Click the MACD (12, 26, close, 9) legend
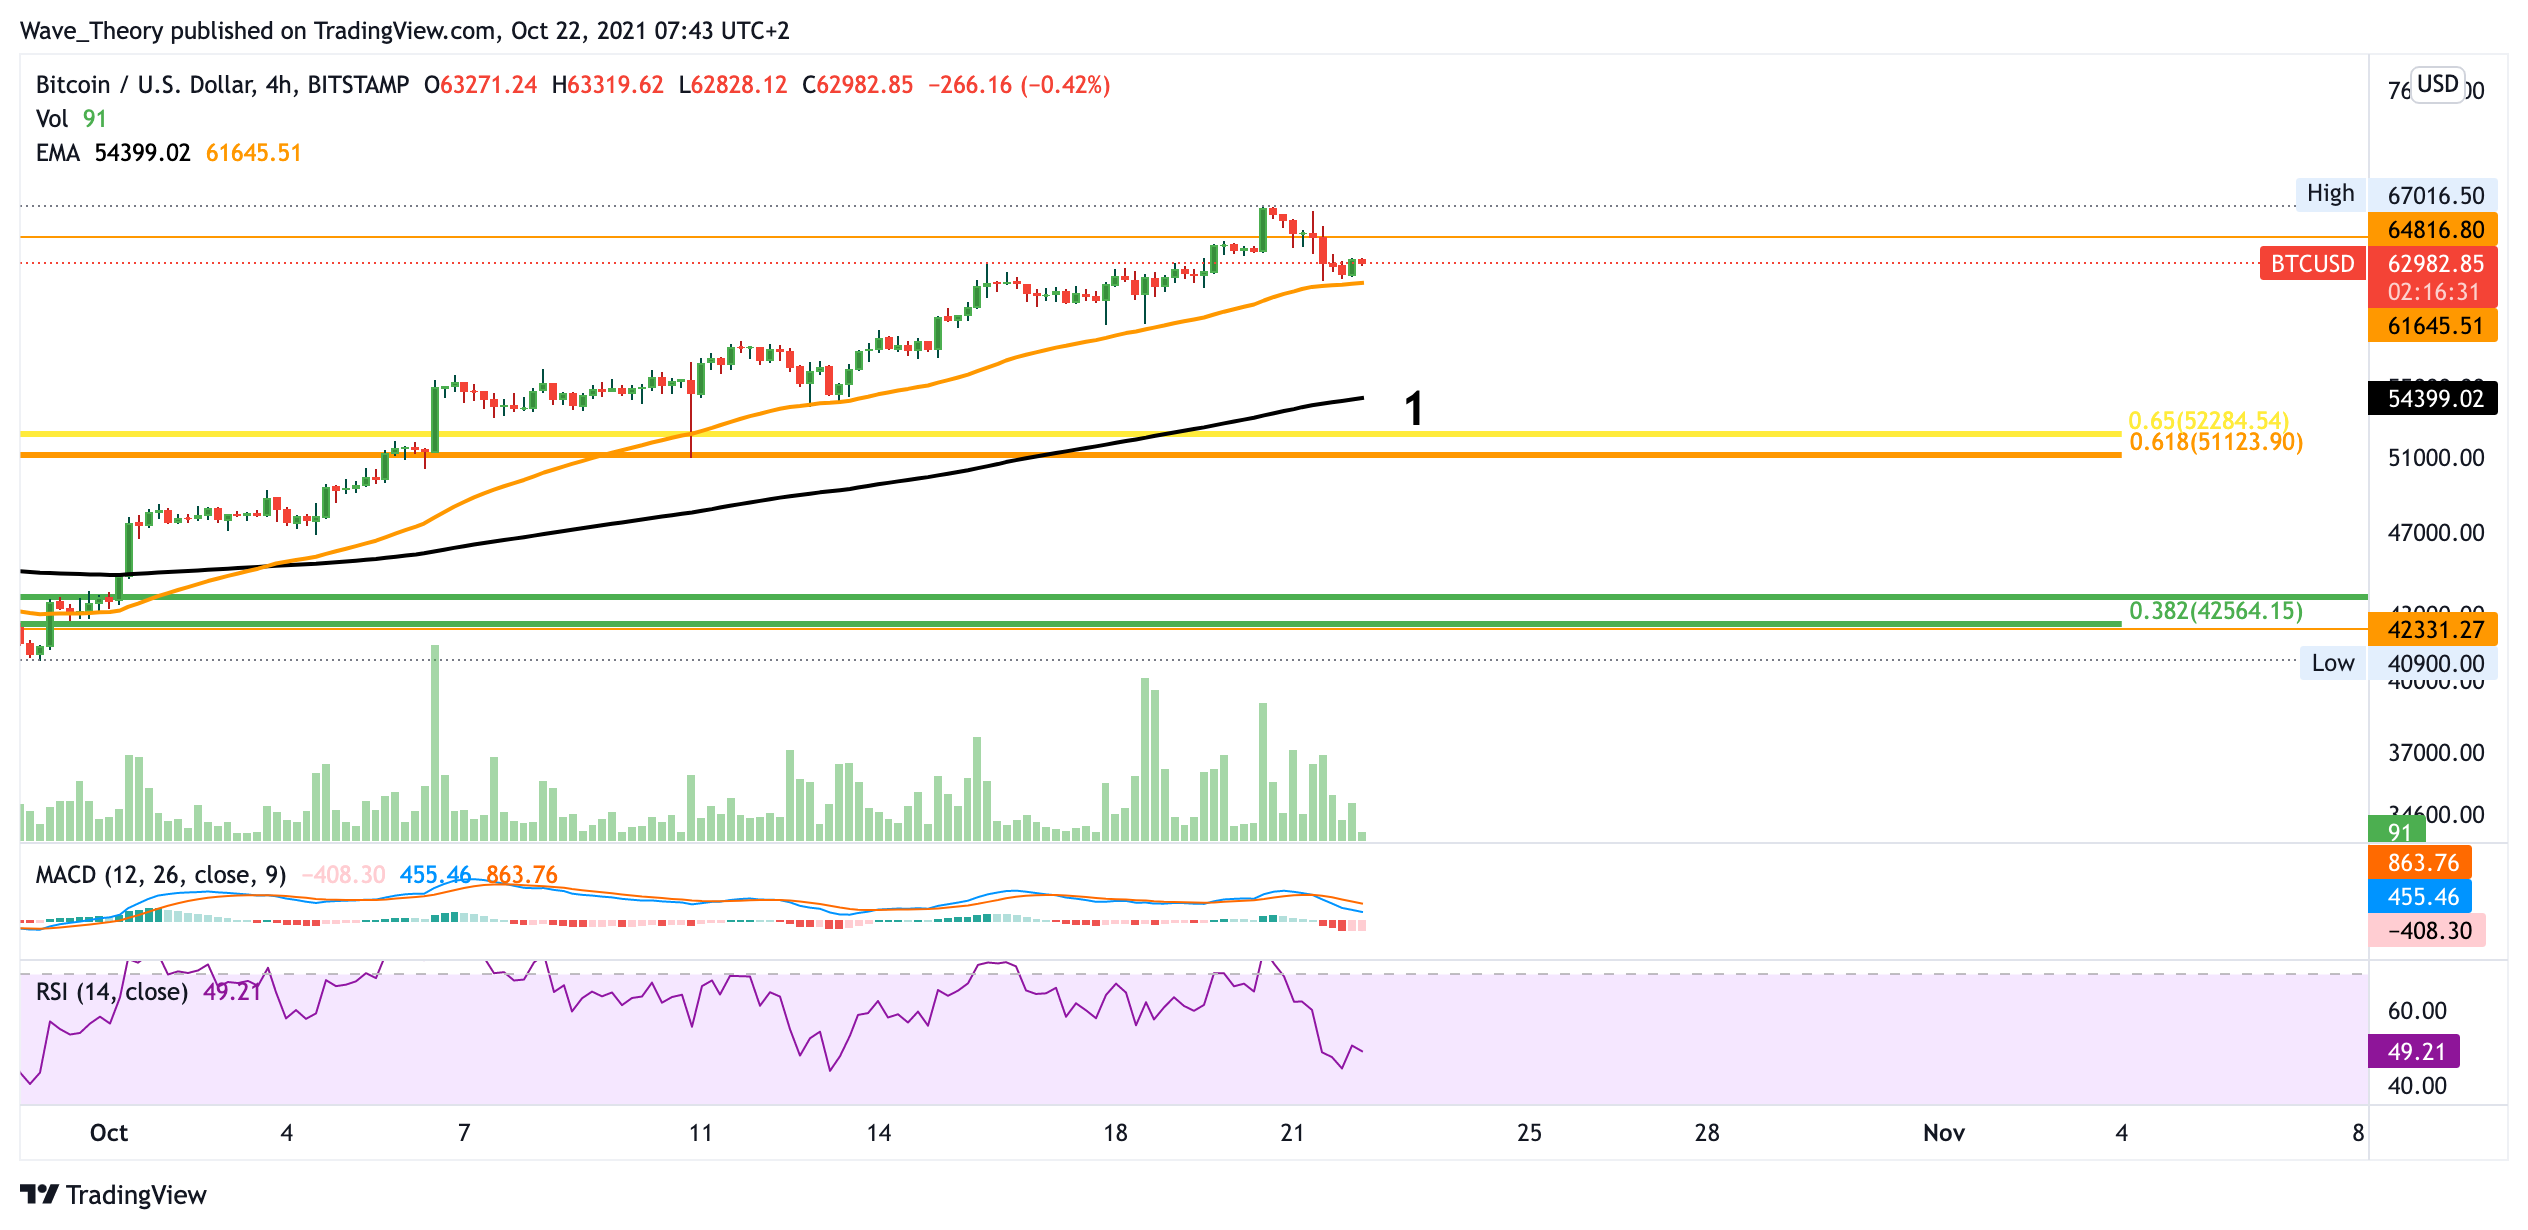The width and height of the screenshot is (2528, 1230). (x=160, y=875)
